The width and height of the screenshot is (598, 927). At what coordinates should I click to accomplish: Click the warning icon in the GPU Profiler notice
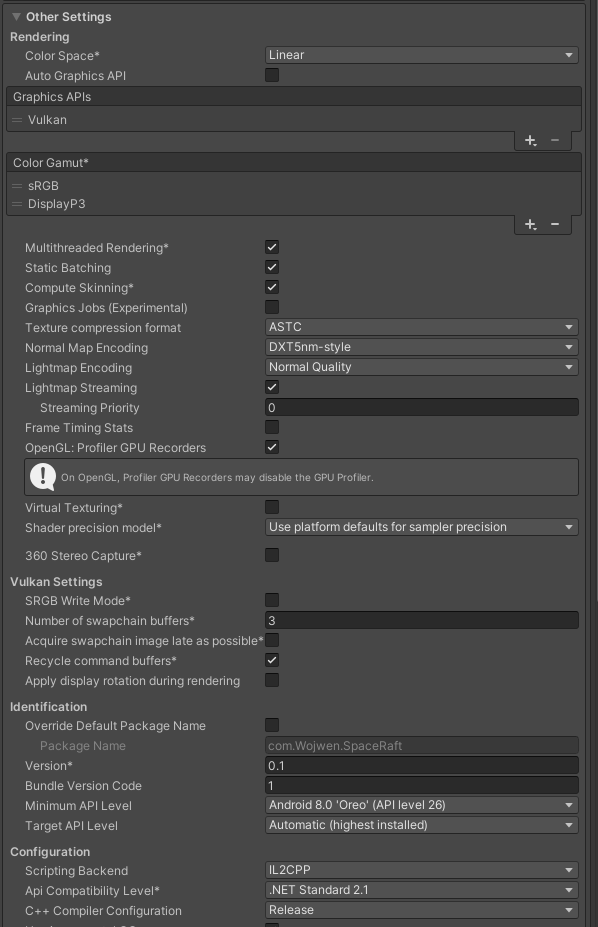(x=41, y=476)
